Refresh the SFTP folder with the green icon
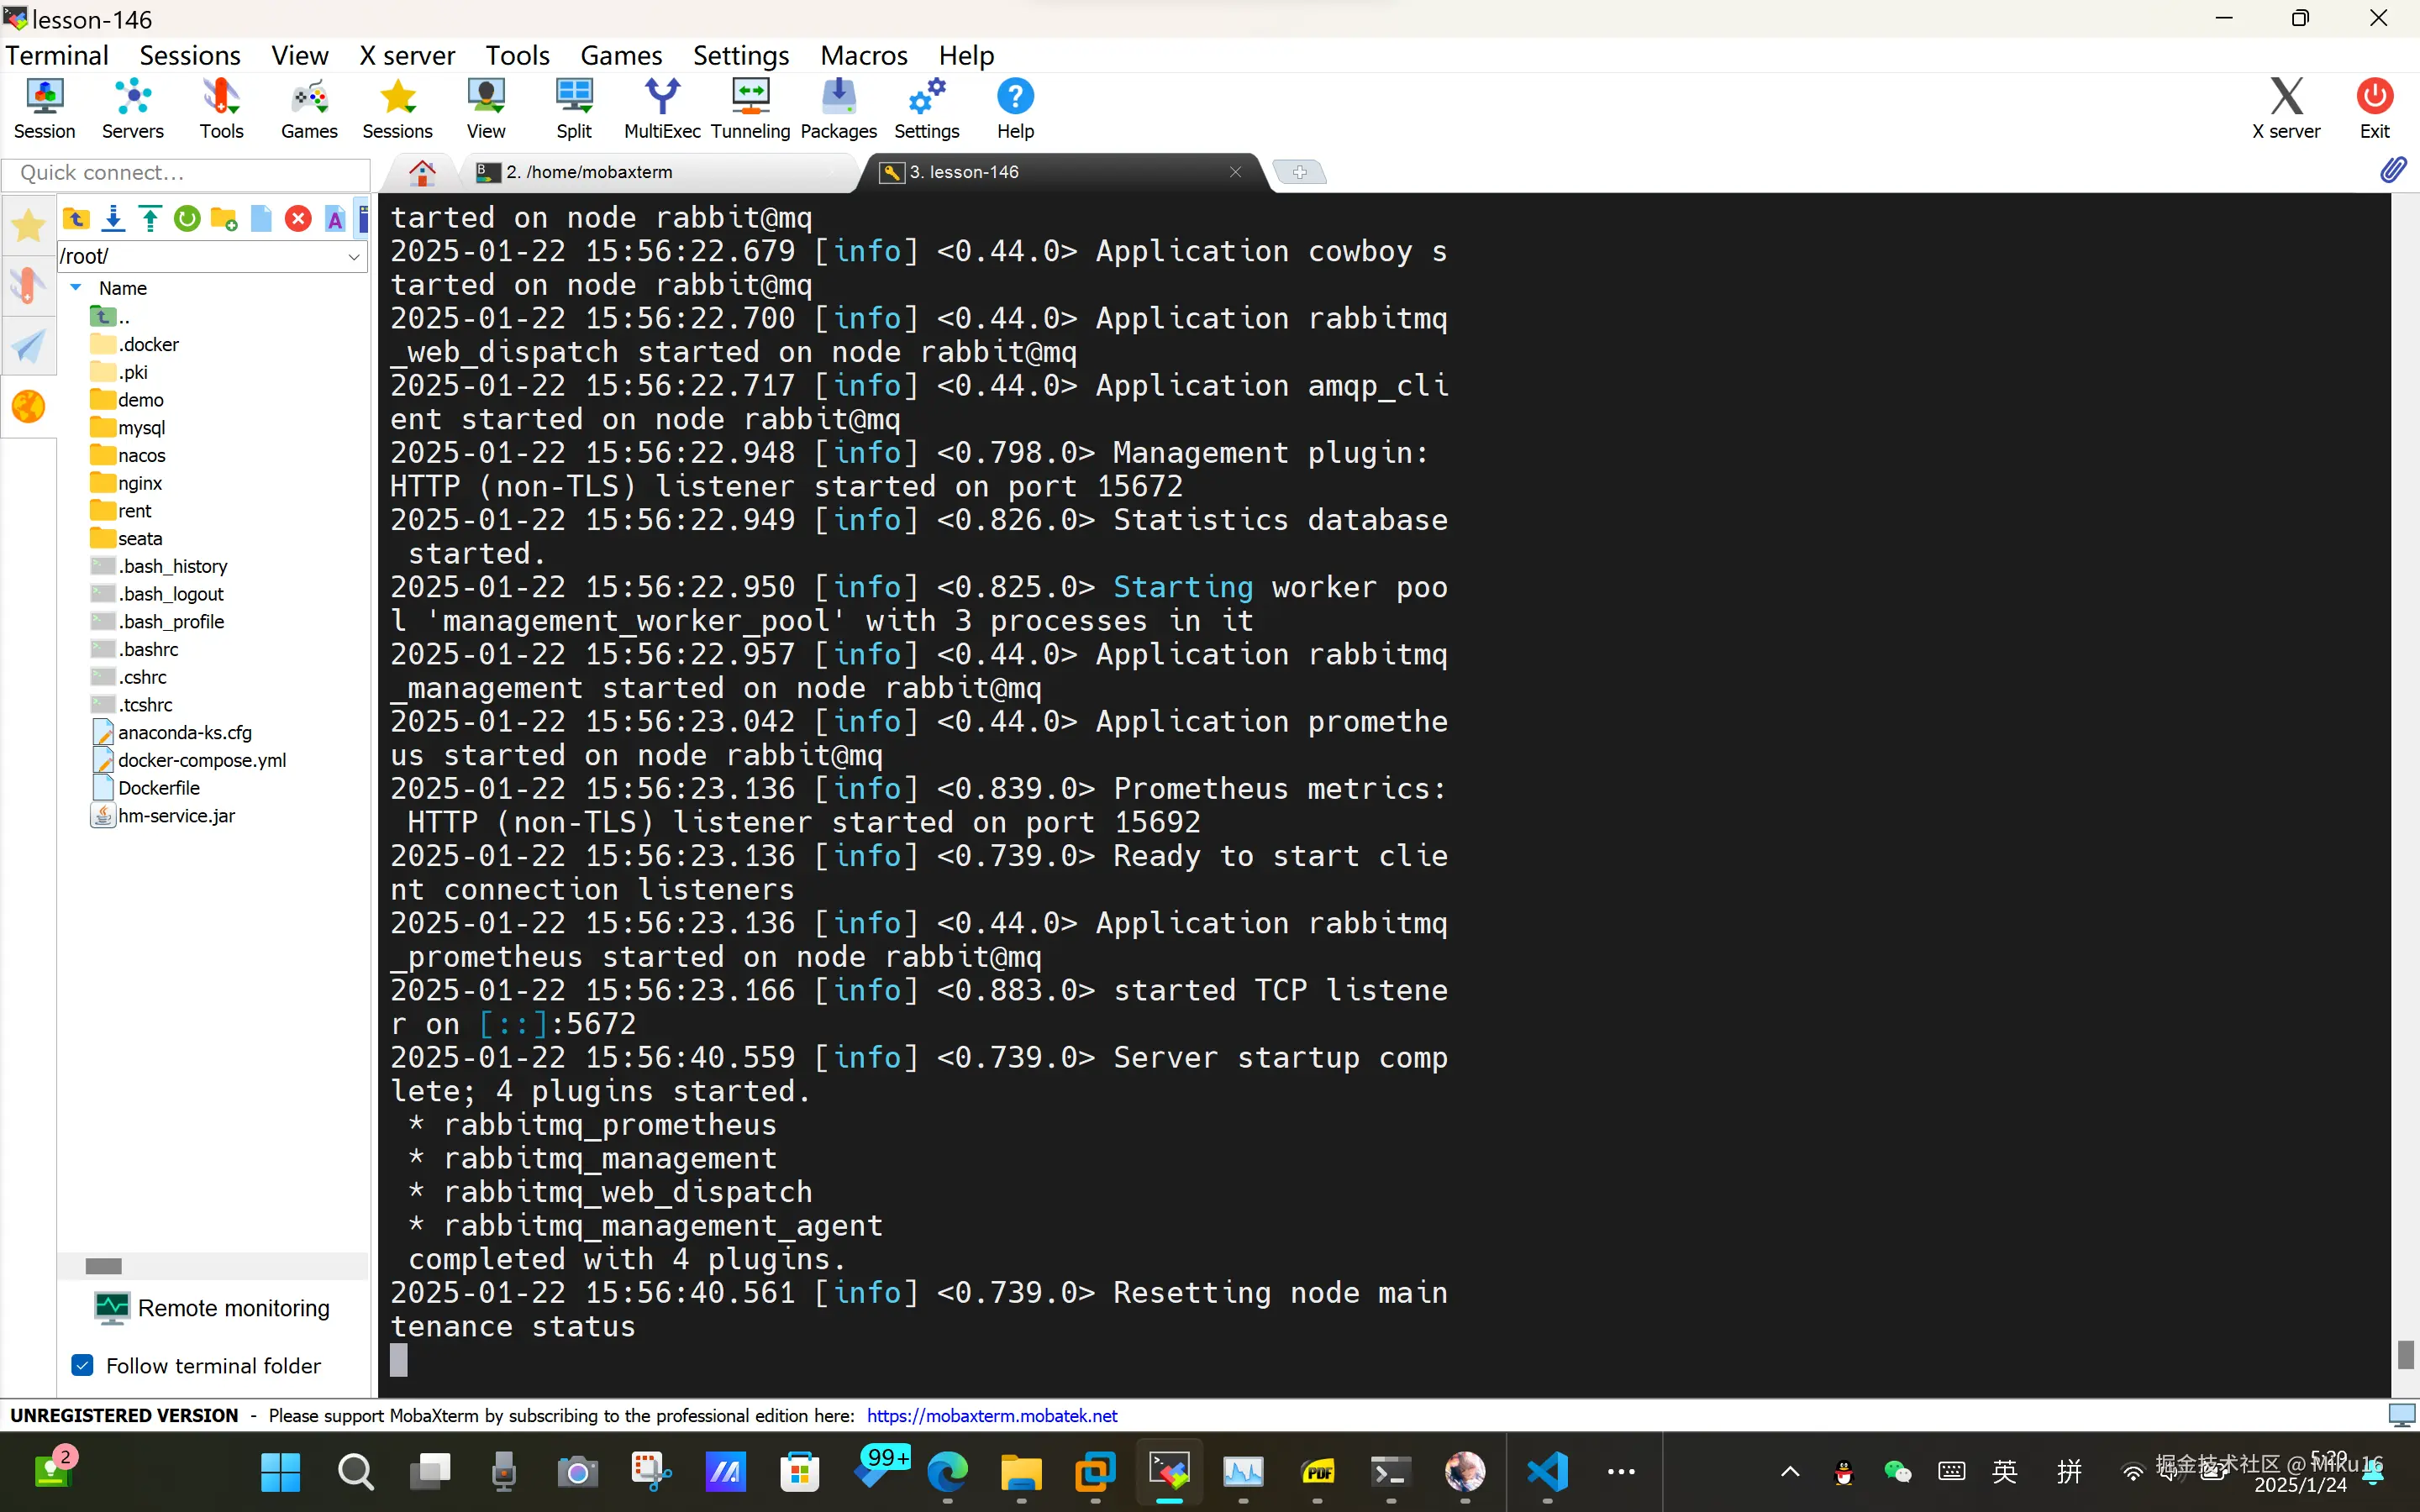The width and height of the screenshot is (2420, 1512). [x=187, y=219]
